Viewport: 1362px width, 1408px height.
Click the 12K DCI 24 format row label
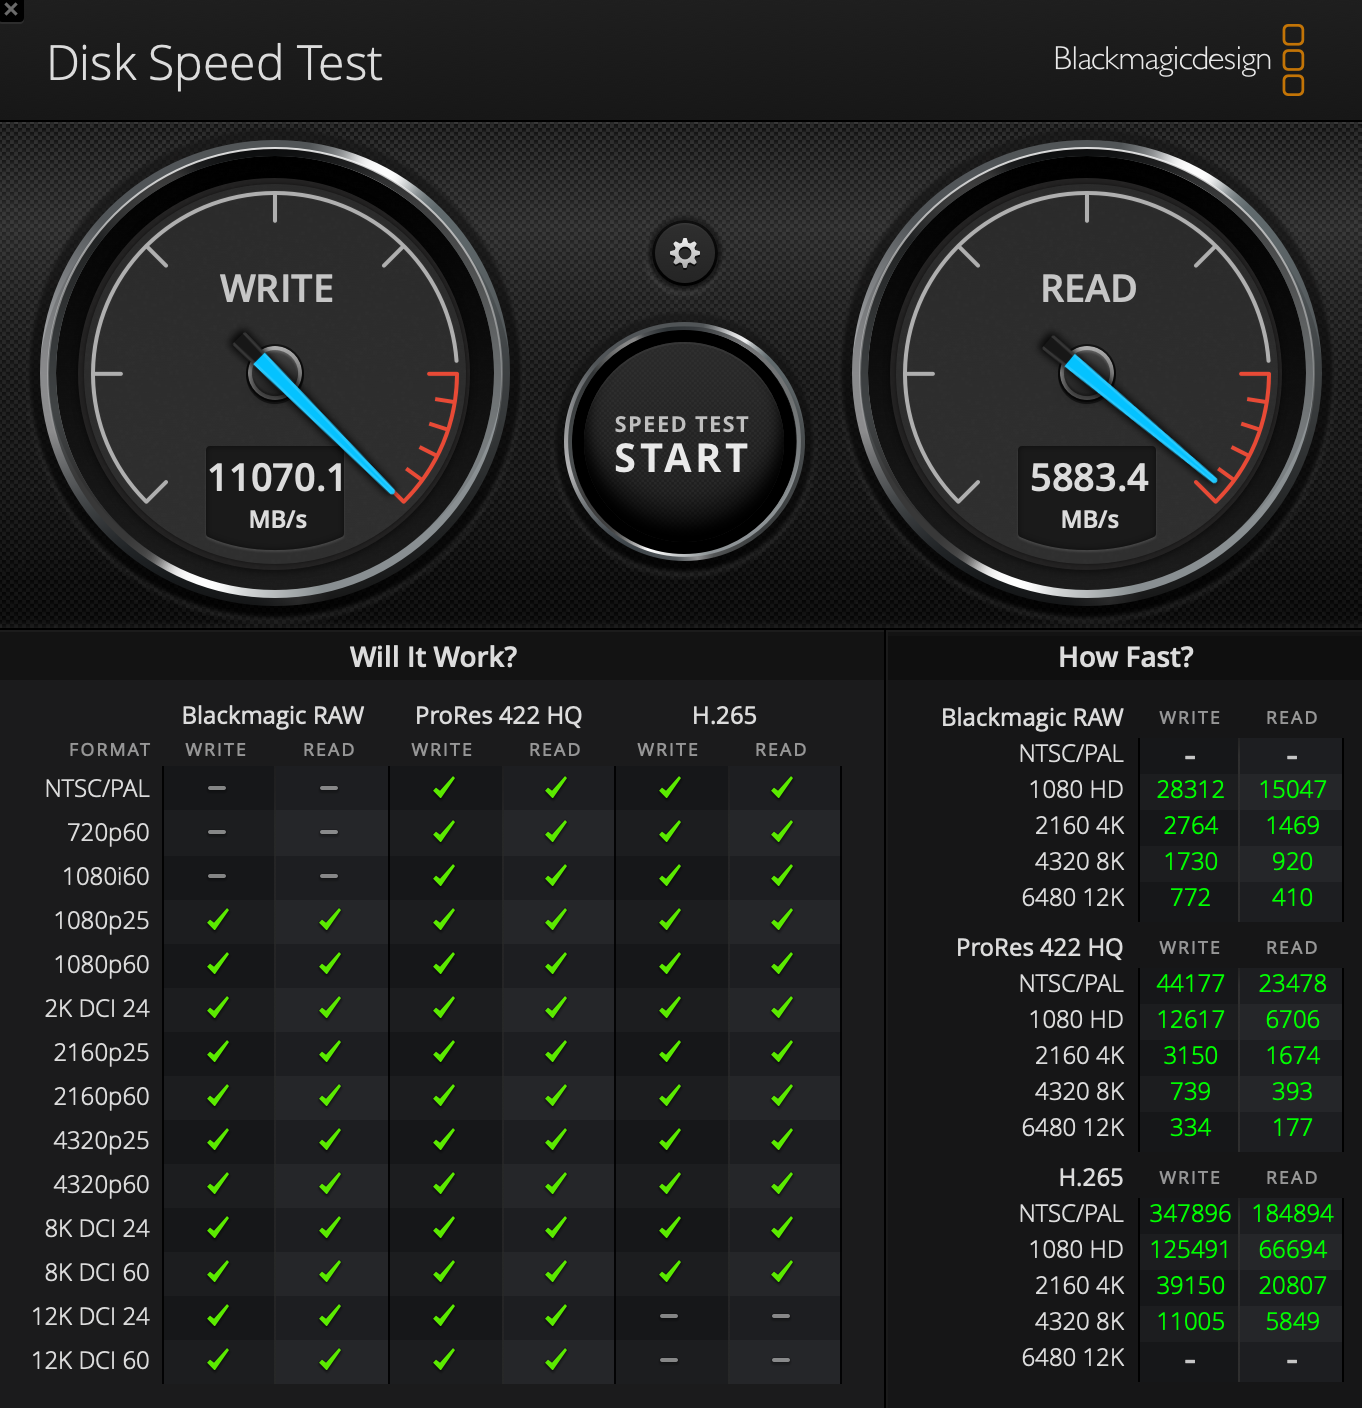[90, 1317]
